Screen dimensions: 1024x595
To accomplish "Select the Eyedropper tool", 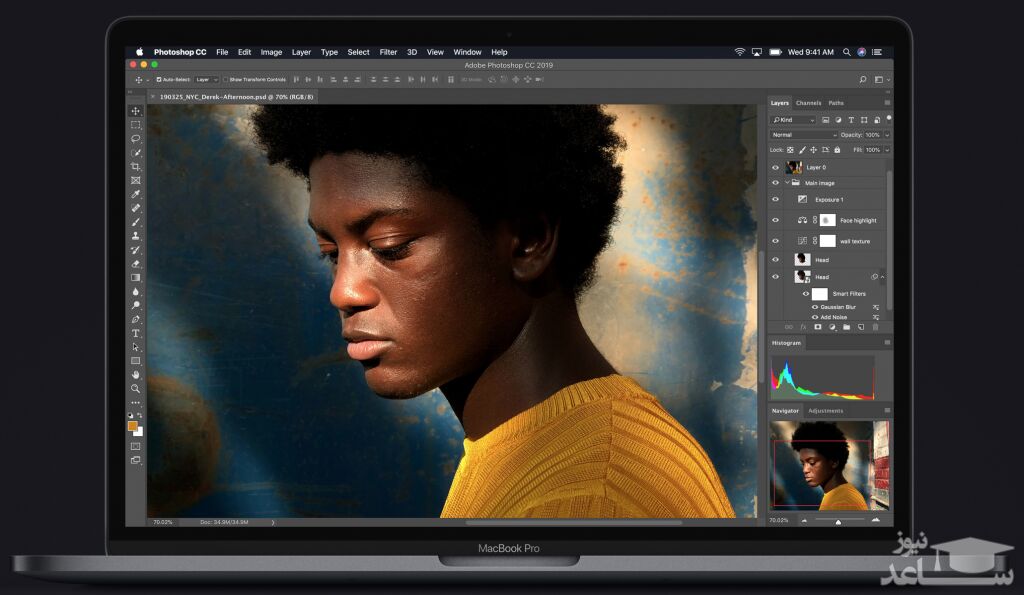I will click(134, 194).
